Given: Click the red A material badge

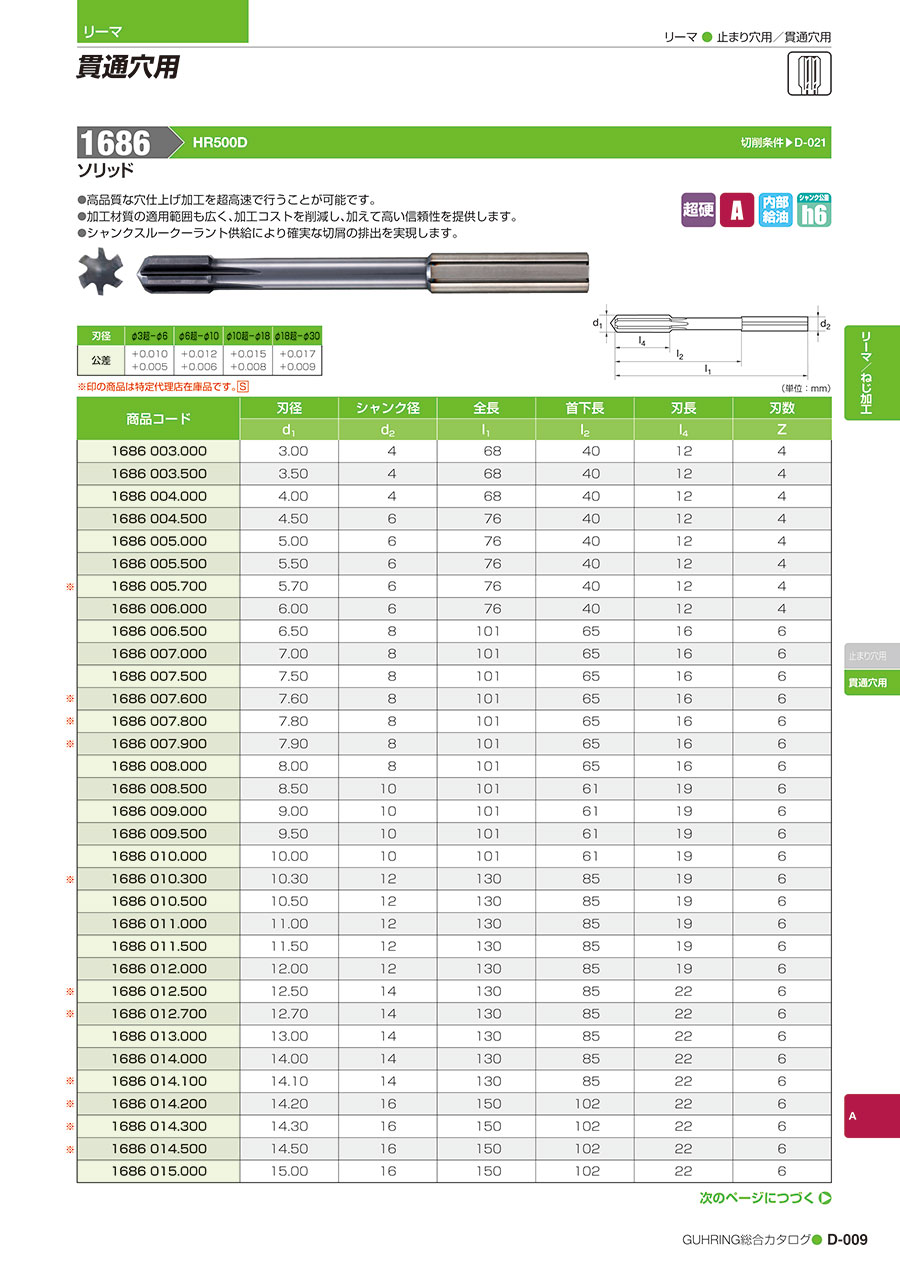Looking at the screenshot, I should coord(737,210).
